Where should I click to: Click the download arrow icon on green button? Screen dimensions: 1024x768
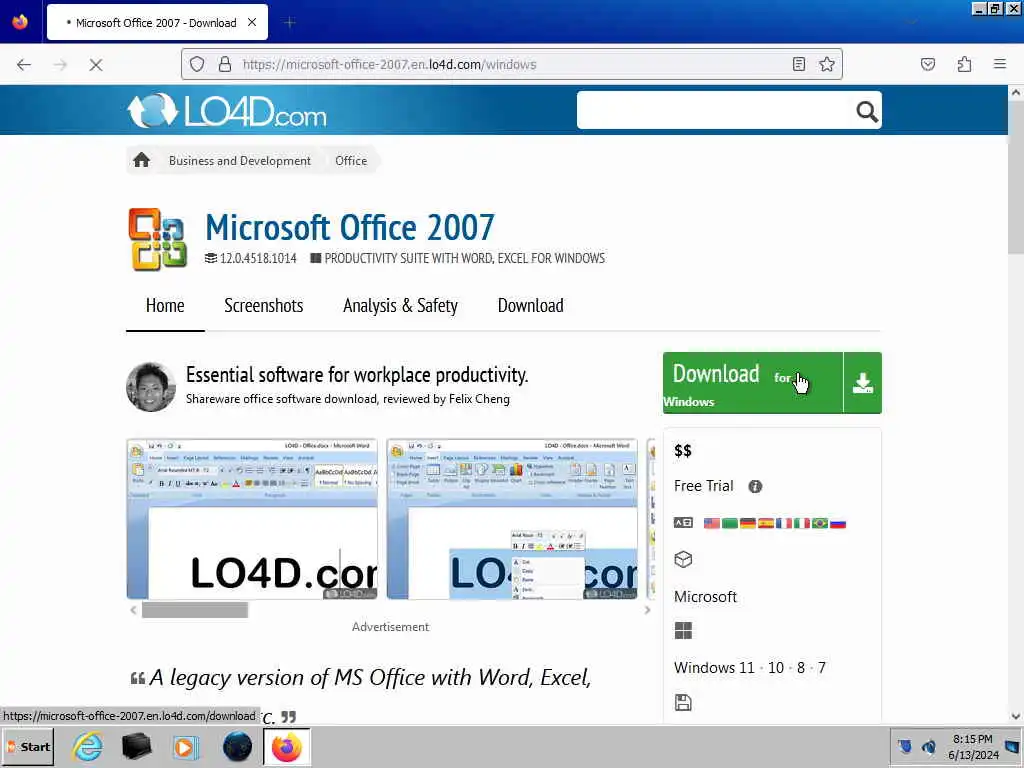click(x=863, y=383)
